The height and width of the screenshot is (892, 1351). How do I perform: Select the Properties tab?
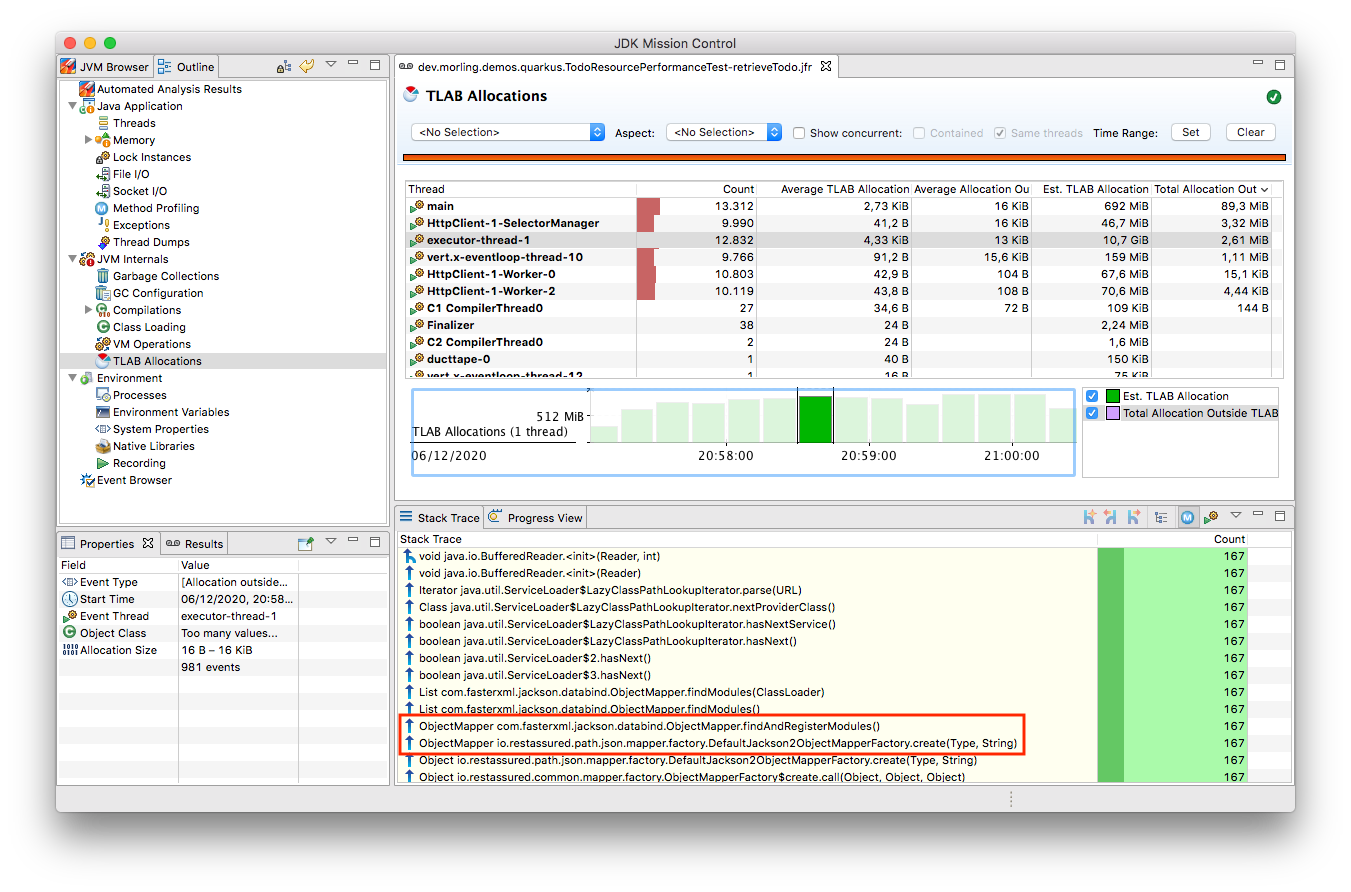[108, 544]
